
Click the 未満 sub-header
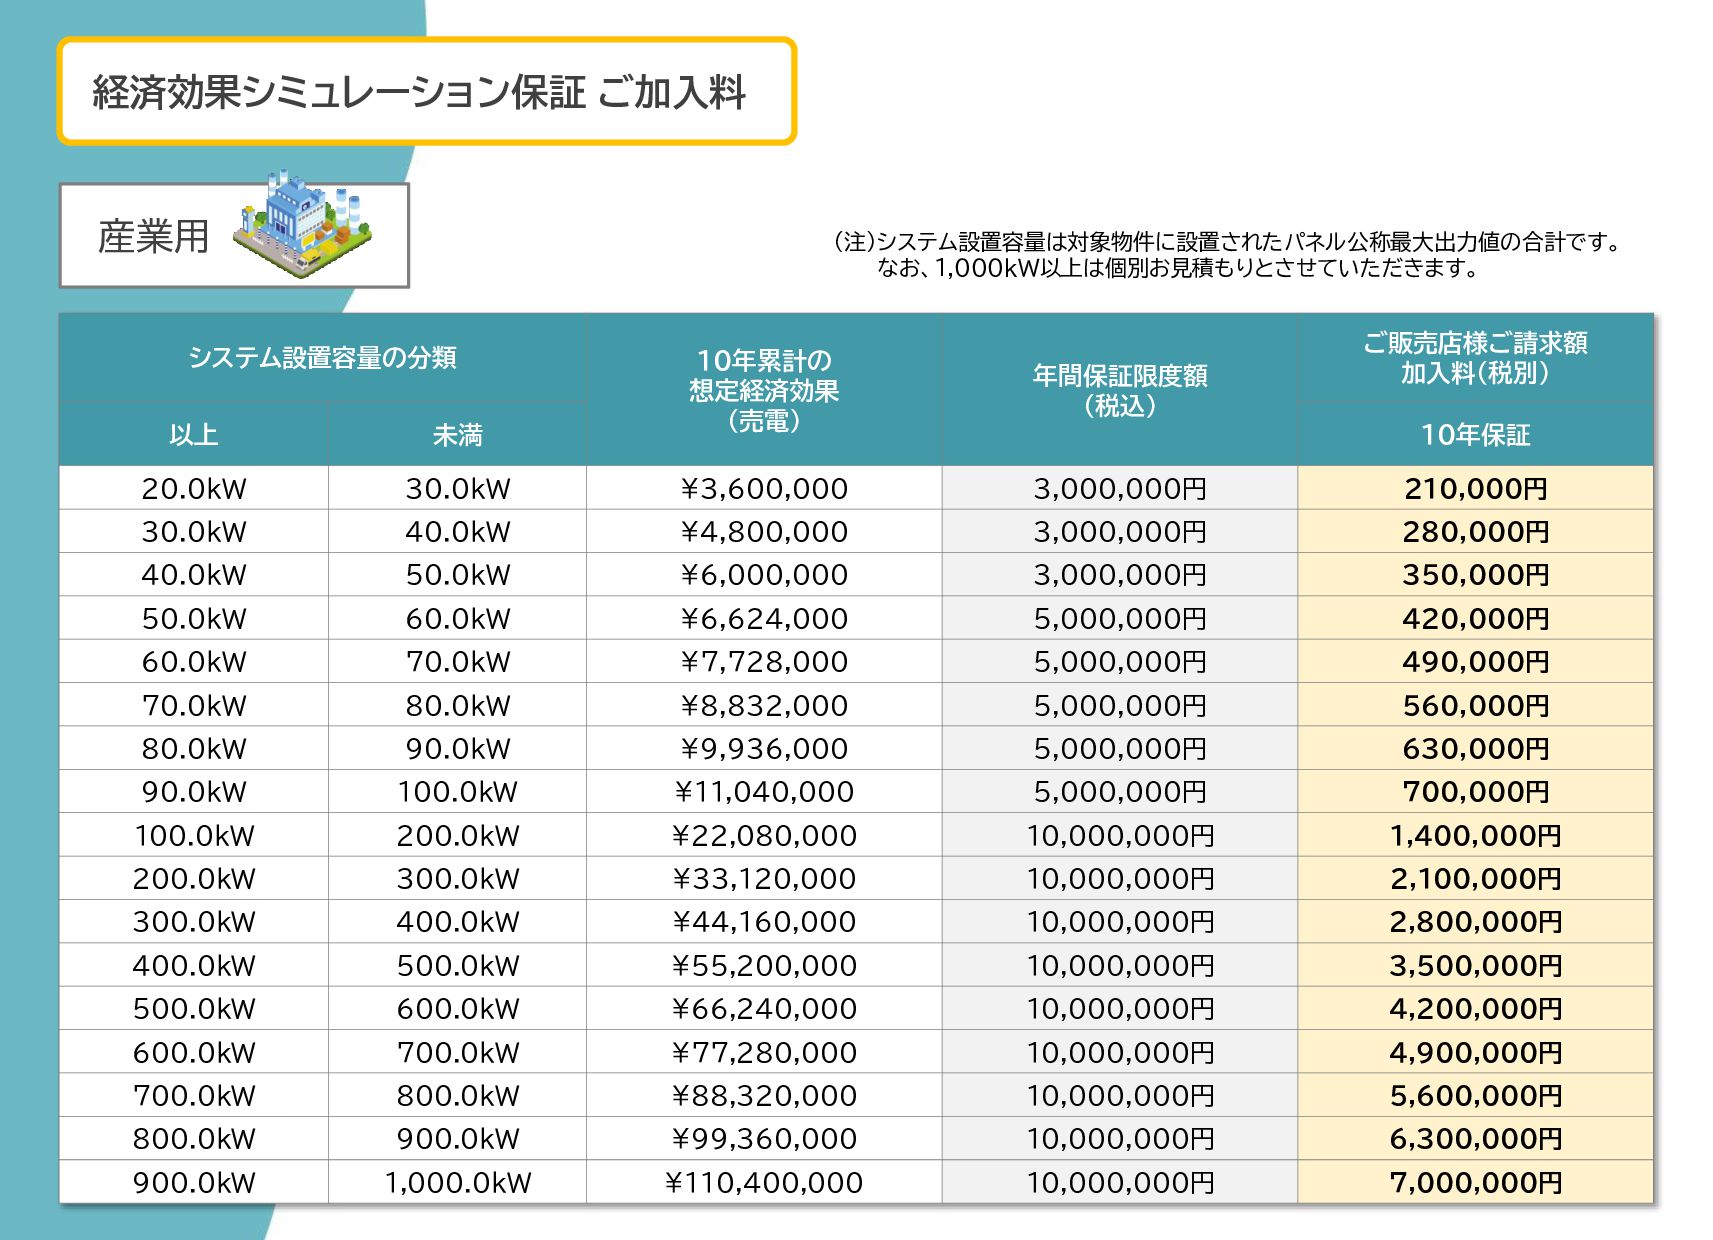pos(457,434)
